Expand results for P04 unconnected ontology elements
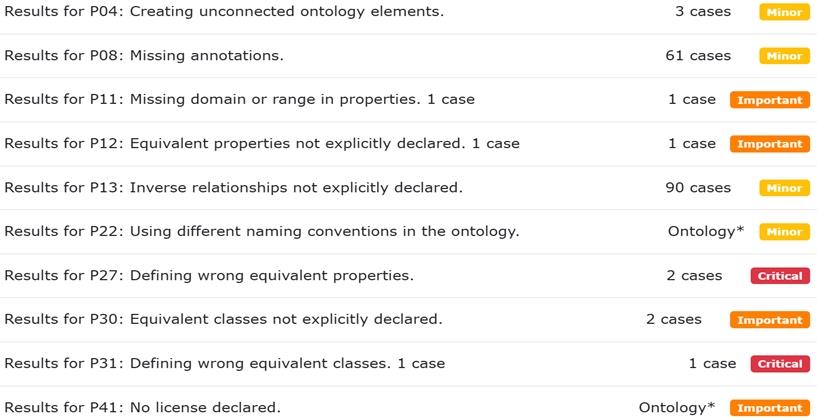The height and width of the screenshot is (420, 817). click(224, 12)
